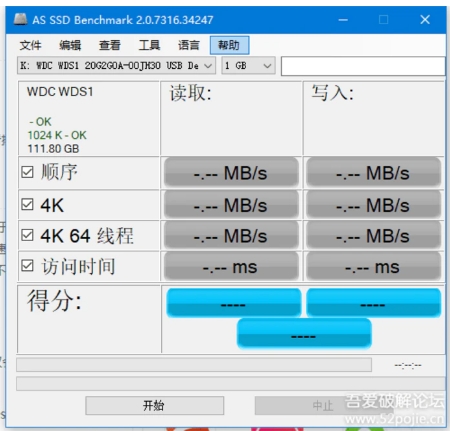
Task: Click the 4K read MB/s result
Action: [231, 205]
